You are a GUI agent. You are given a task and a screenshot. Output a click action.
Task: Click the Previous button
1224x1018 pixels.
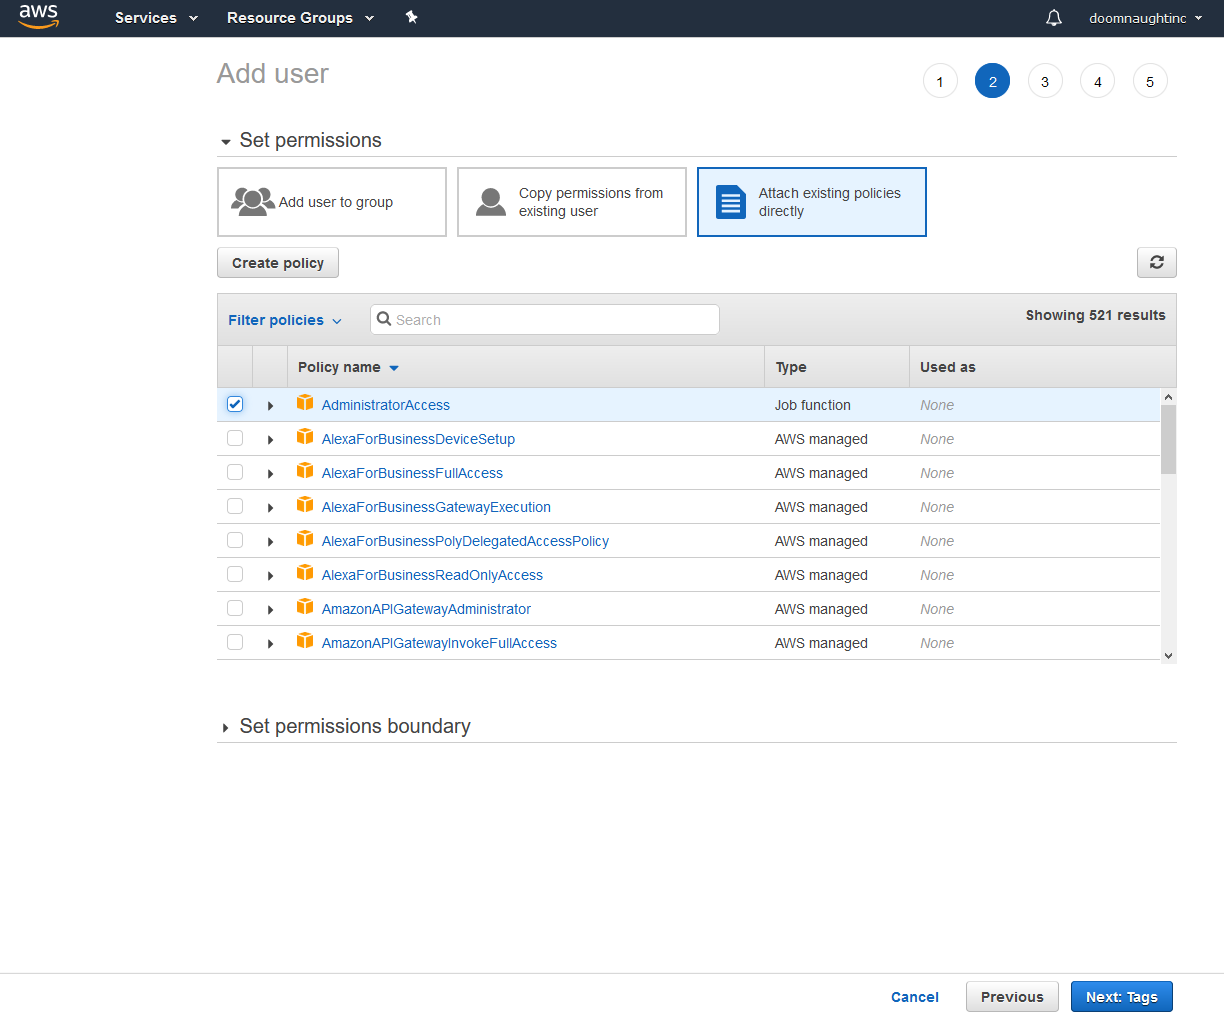click(x=1012, y=997)
